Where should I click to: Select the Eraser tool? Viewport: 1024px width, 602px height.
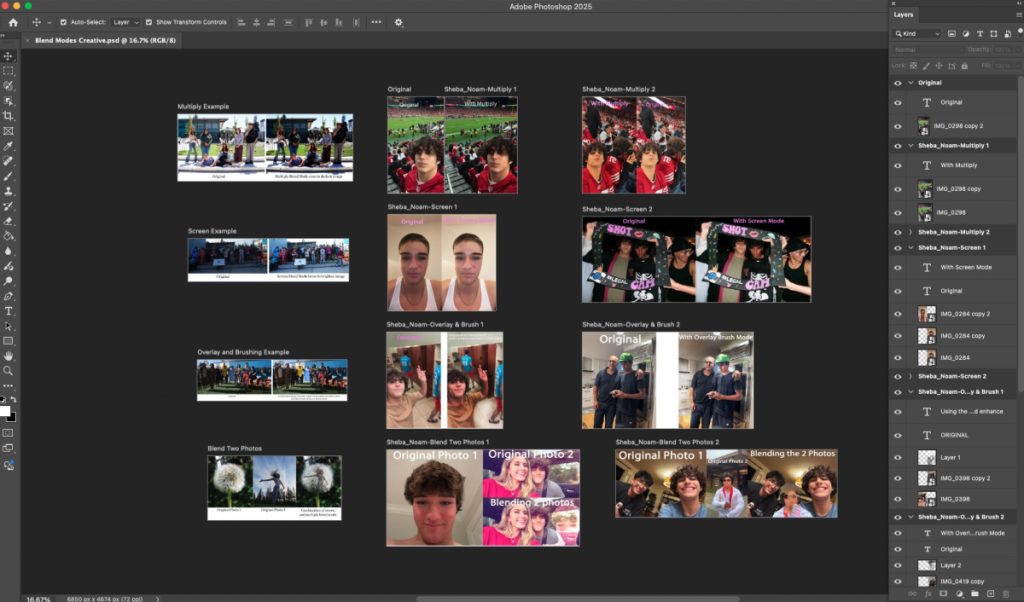tap(8, 221)
